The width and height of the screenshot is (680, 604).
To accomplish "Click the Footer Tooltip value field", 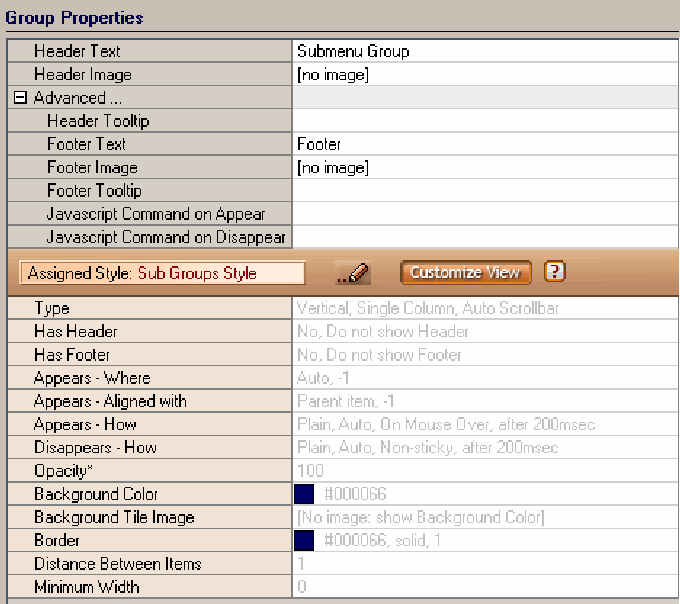I will 485,191.
